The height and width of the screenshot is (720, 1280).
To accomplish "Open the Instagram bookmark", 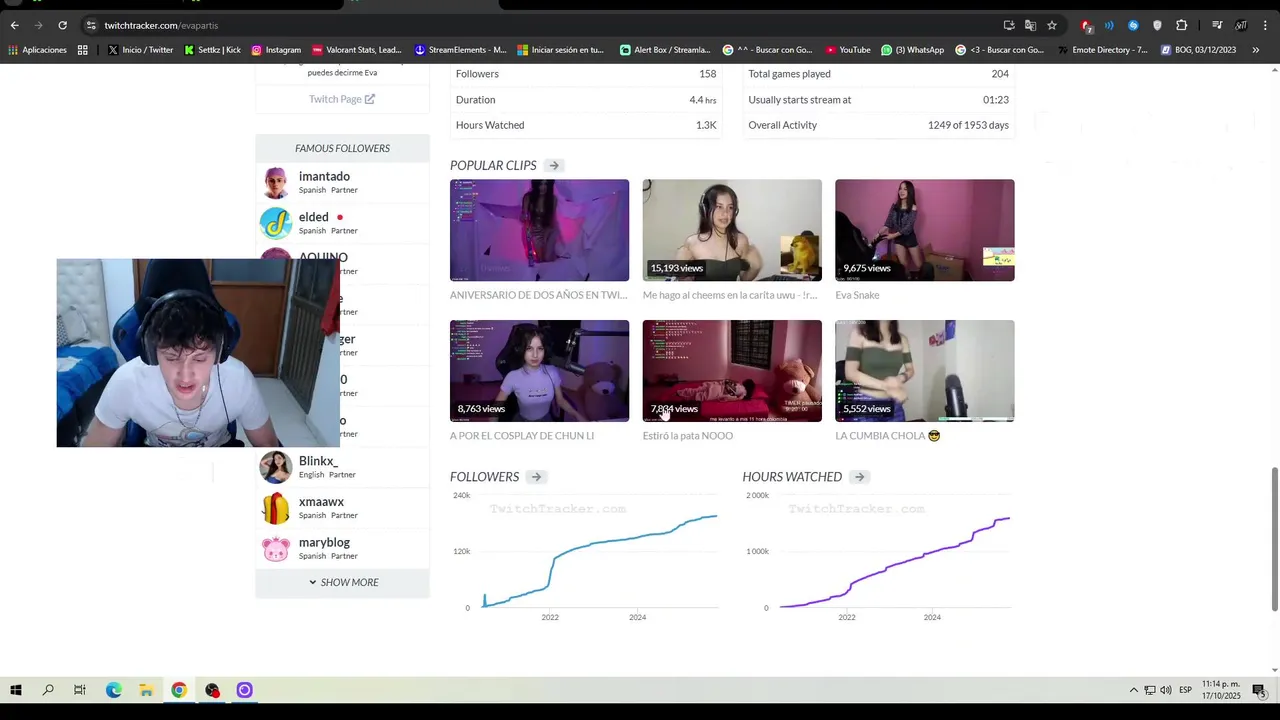I will 276,50.
